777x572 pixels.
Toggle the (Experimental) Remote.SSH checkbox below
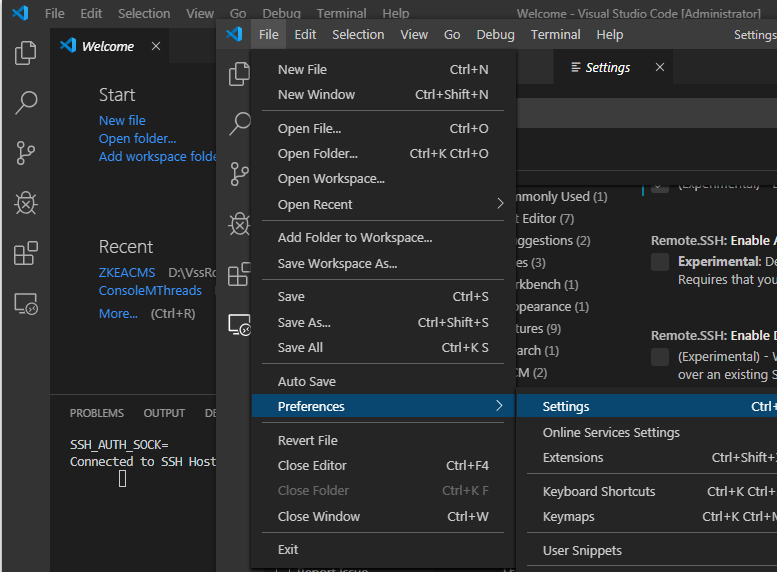point(660,357)
